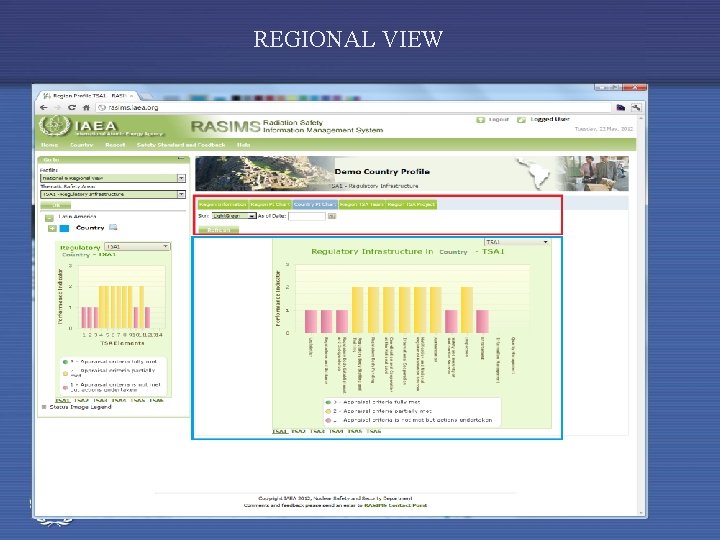This screenshot has height=540, width=720.
Task: Switch to the Region TSA Project tab
Action: (x=411, y=204)
